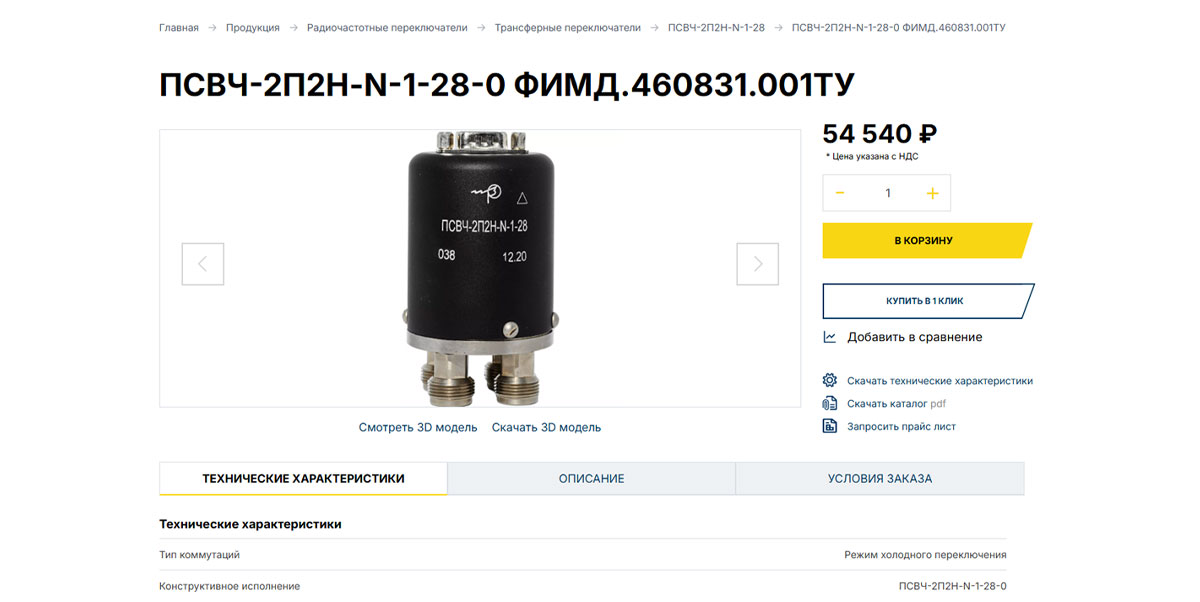
Task: Buy now using КУПИТЬ В 1 КЛИК
Action: (x=927, y=300)
